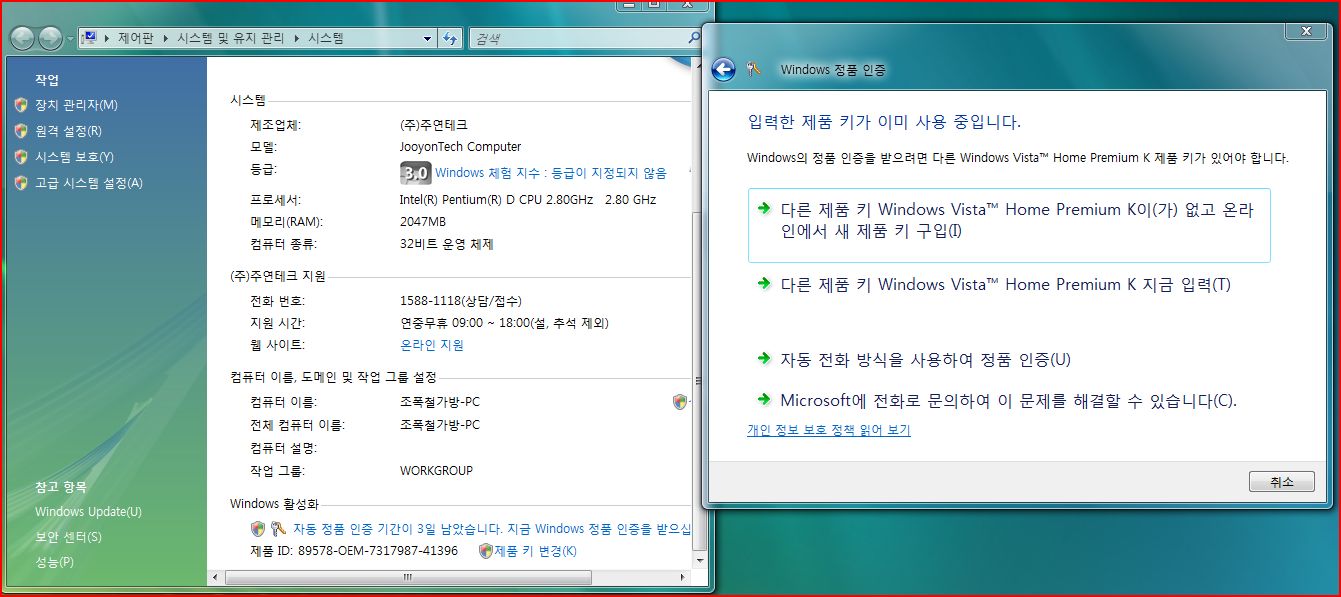This screenshot has width=1341, height=597.
Task: Click the Explorer window back arrow button
Action: [23, 38]
